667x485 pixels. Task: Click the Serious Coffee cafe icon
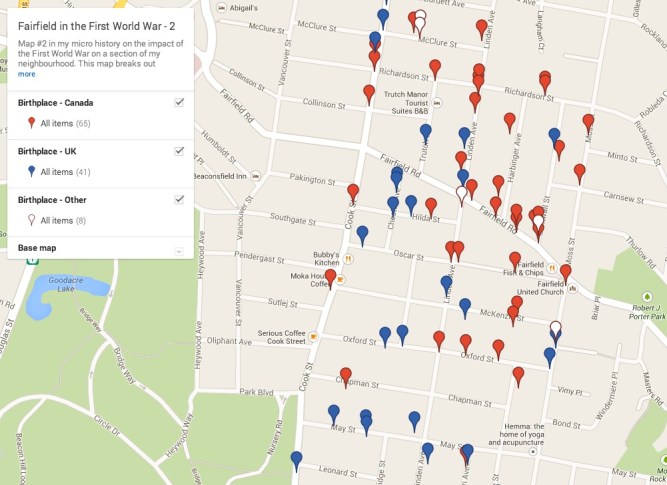315,336
